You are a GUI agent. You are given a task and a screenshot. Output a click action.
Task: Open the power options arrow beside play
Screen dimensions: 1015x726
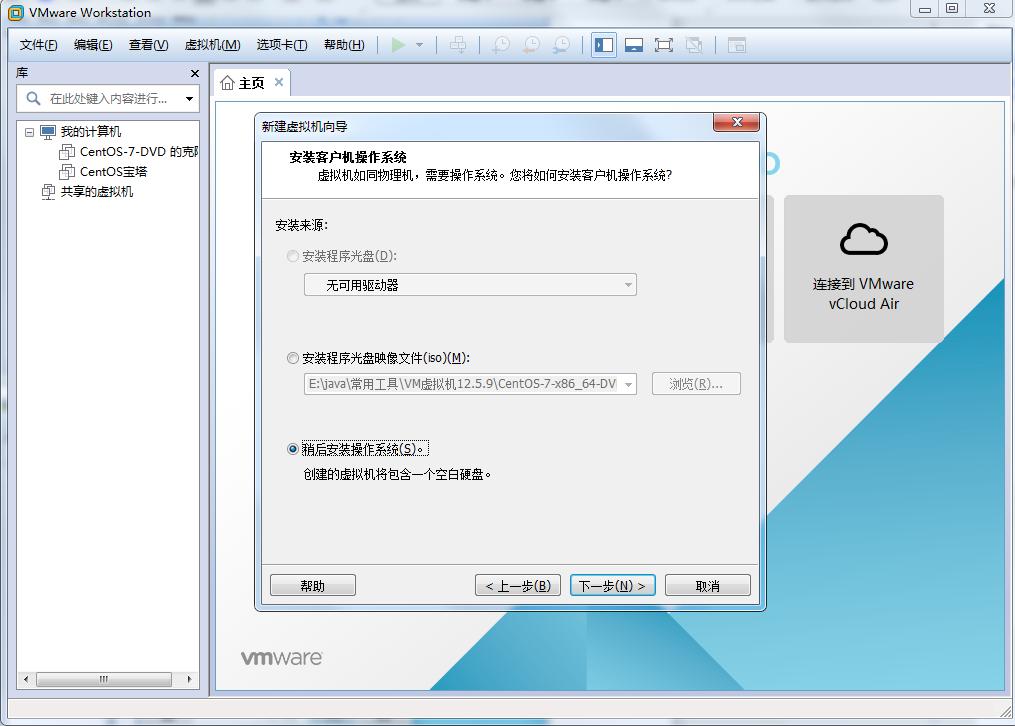click(x=419, y=45)
